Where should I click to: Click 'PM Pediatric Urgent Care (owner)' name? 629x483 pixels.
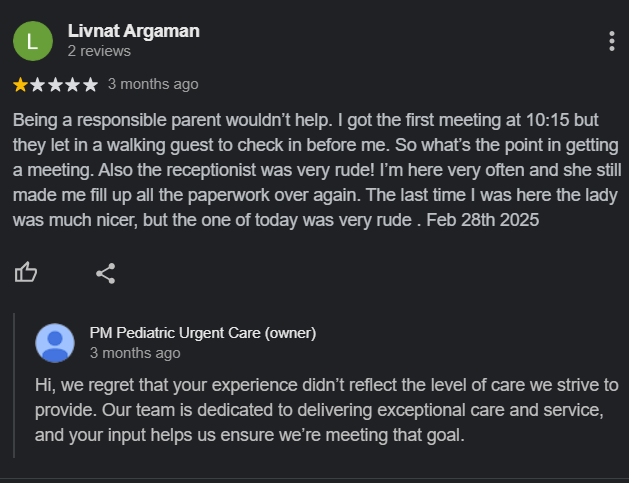click(203, 333)
